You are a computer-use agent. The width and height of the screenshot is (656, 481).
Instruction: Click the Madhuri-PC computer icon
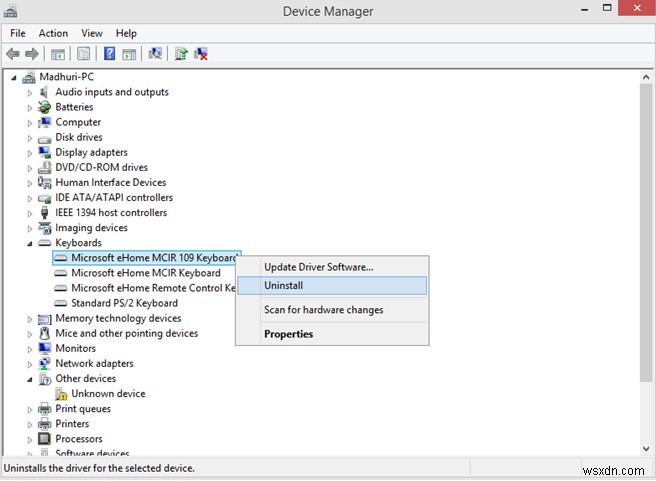(29, 77)
